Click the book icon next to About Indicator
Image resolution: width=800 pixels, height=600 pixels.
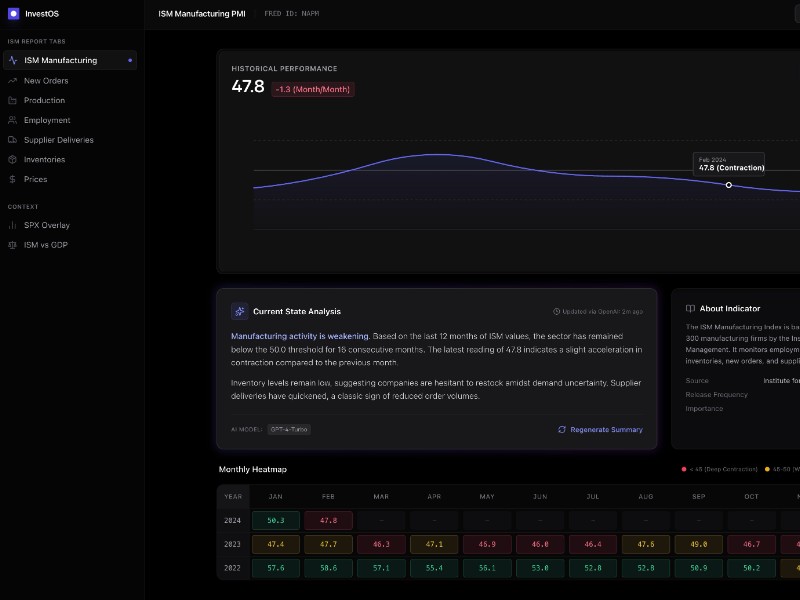point(690,309)
